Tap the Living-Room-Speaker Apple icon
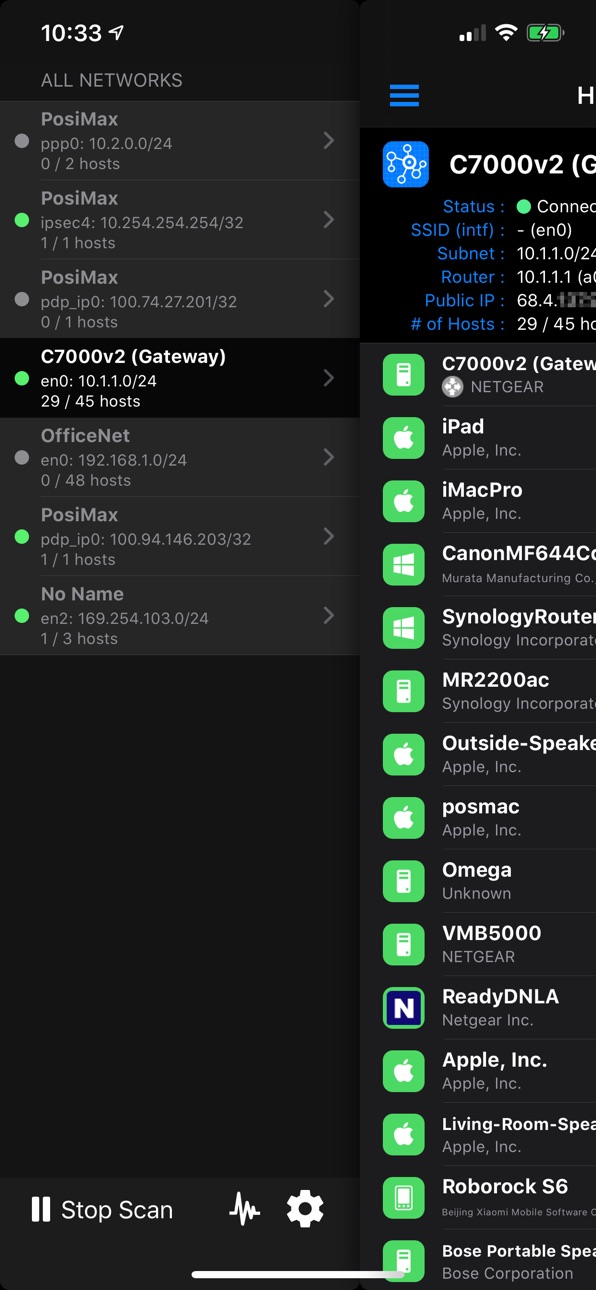Viewport: 596px width, 1290px height. click(x=404, y=1134)
